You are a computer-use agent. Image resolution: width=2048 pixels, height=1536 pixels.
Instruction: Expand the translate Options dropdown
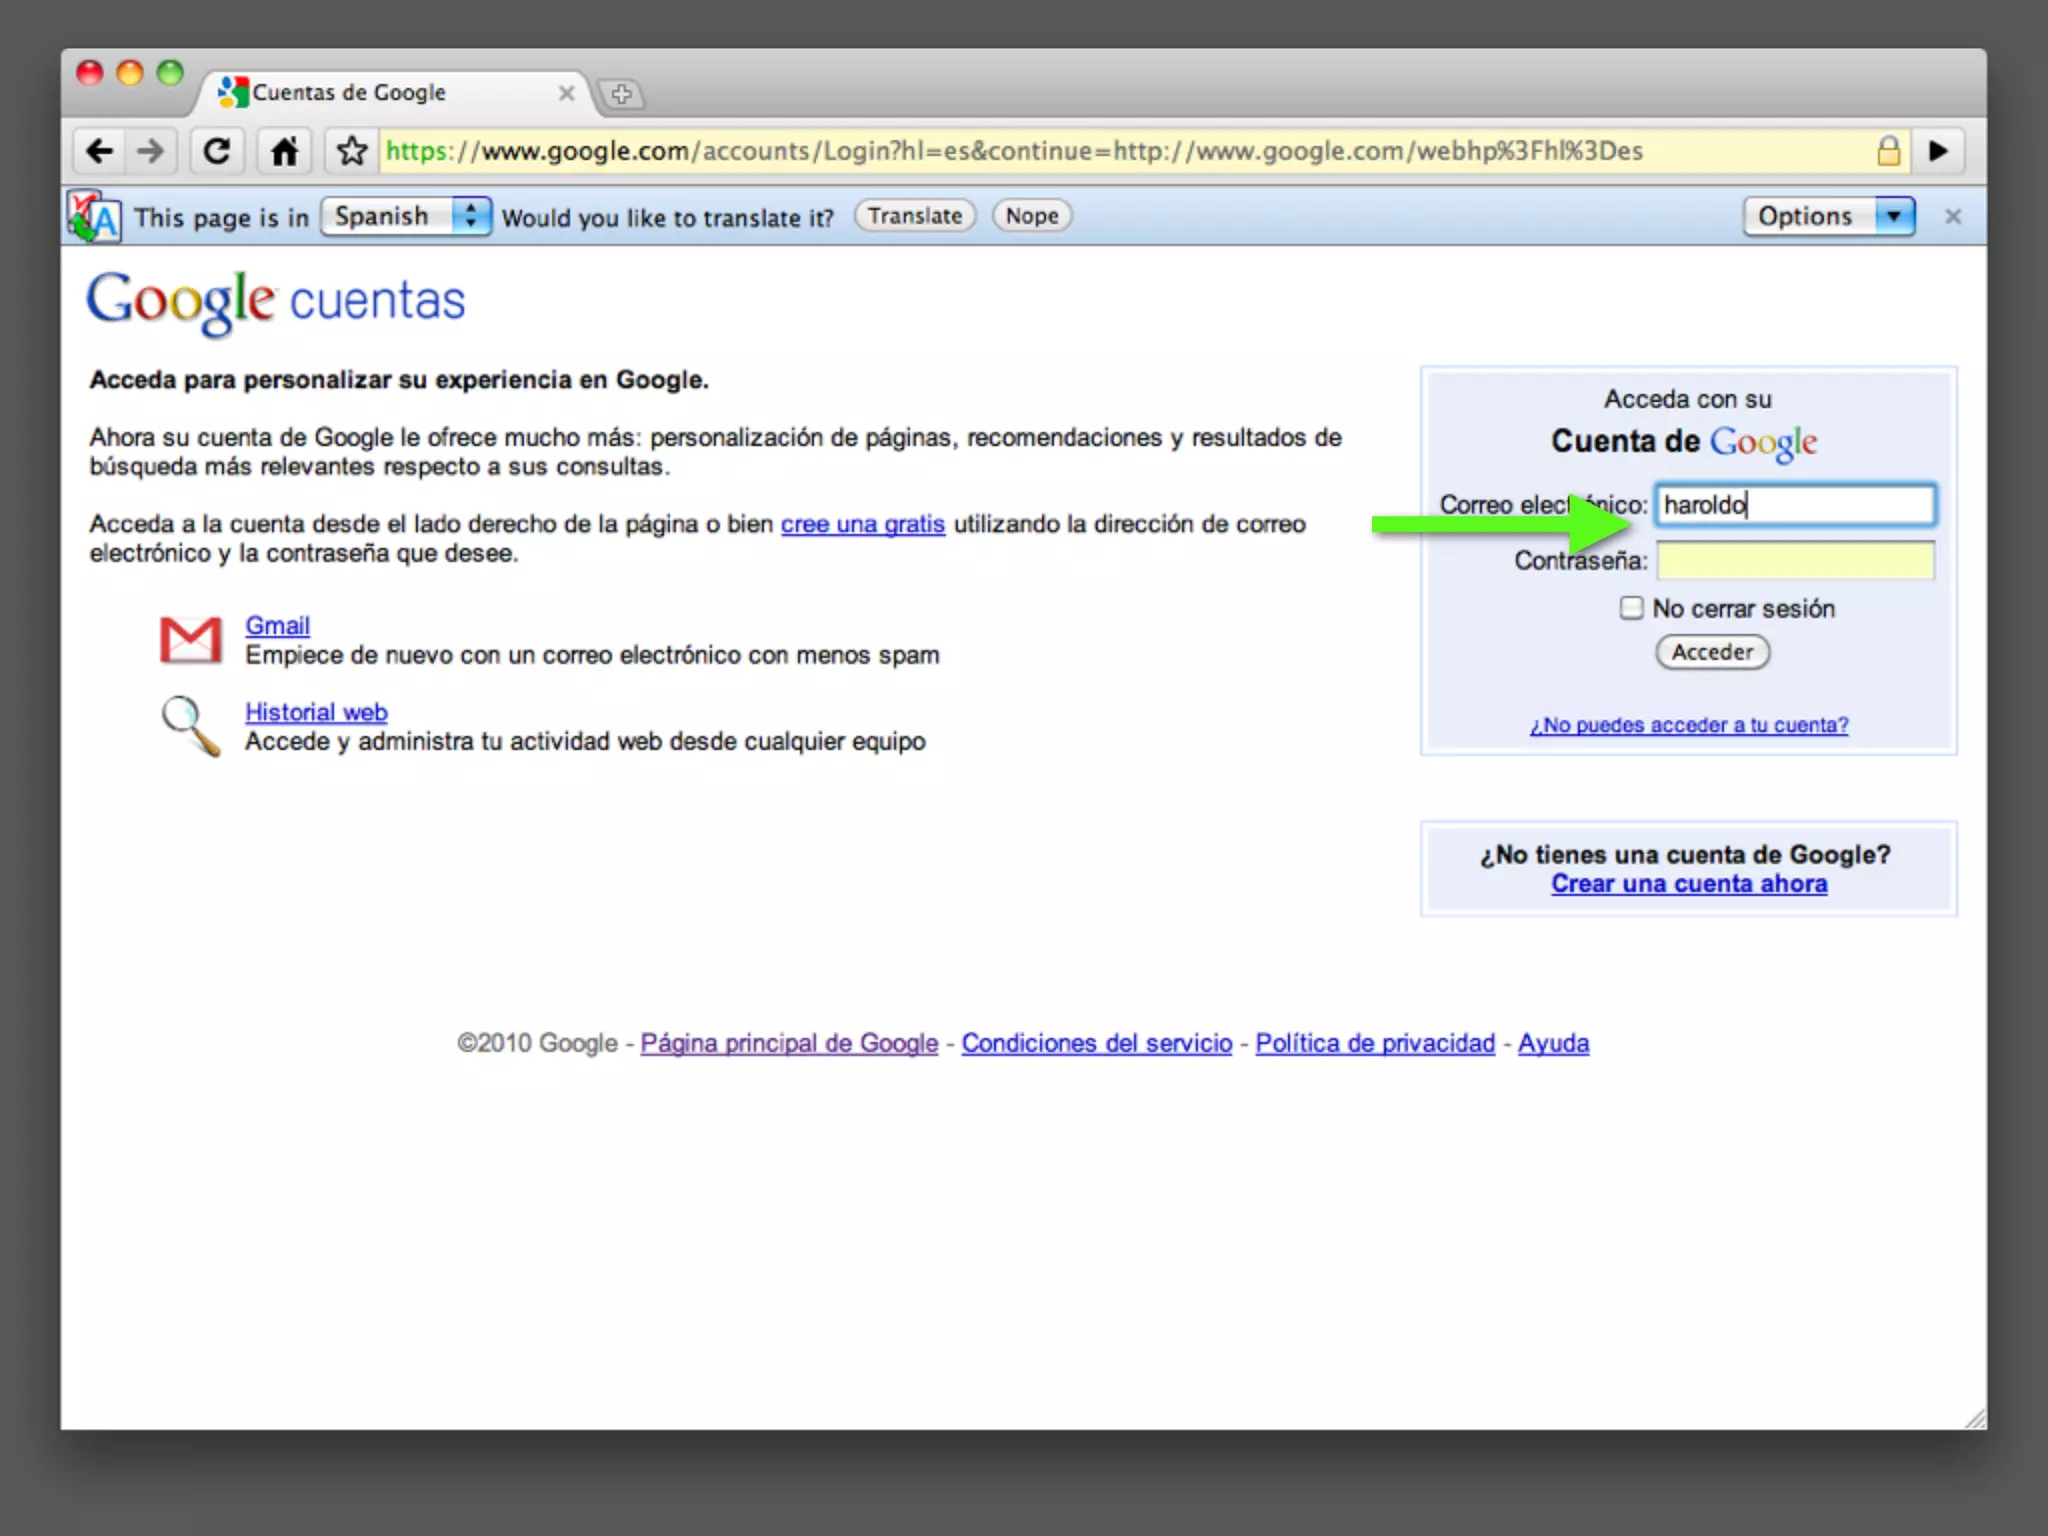(x=1828, y=216)
